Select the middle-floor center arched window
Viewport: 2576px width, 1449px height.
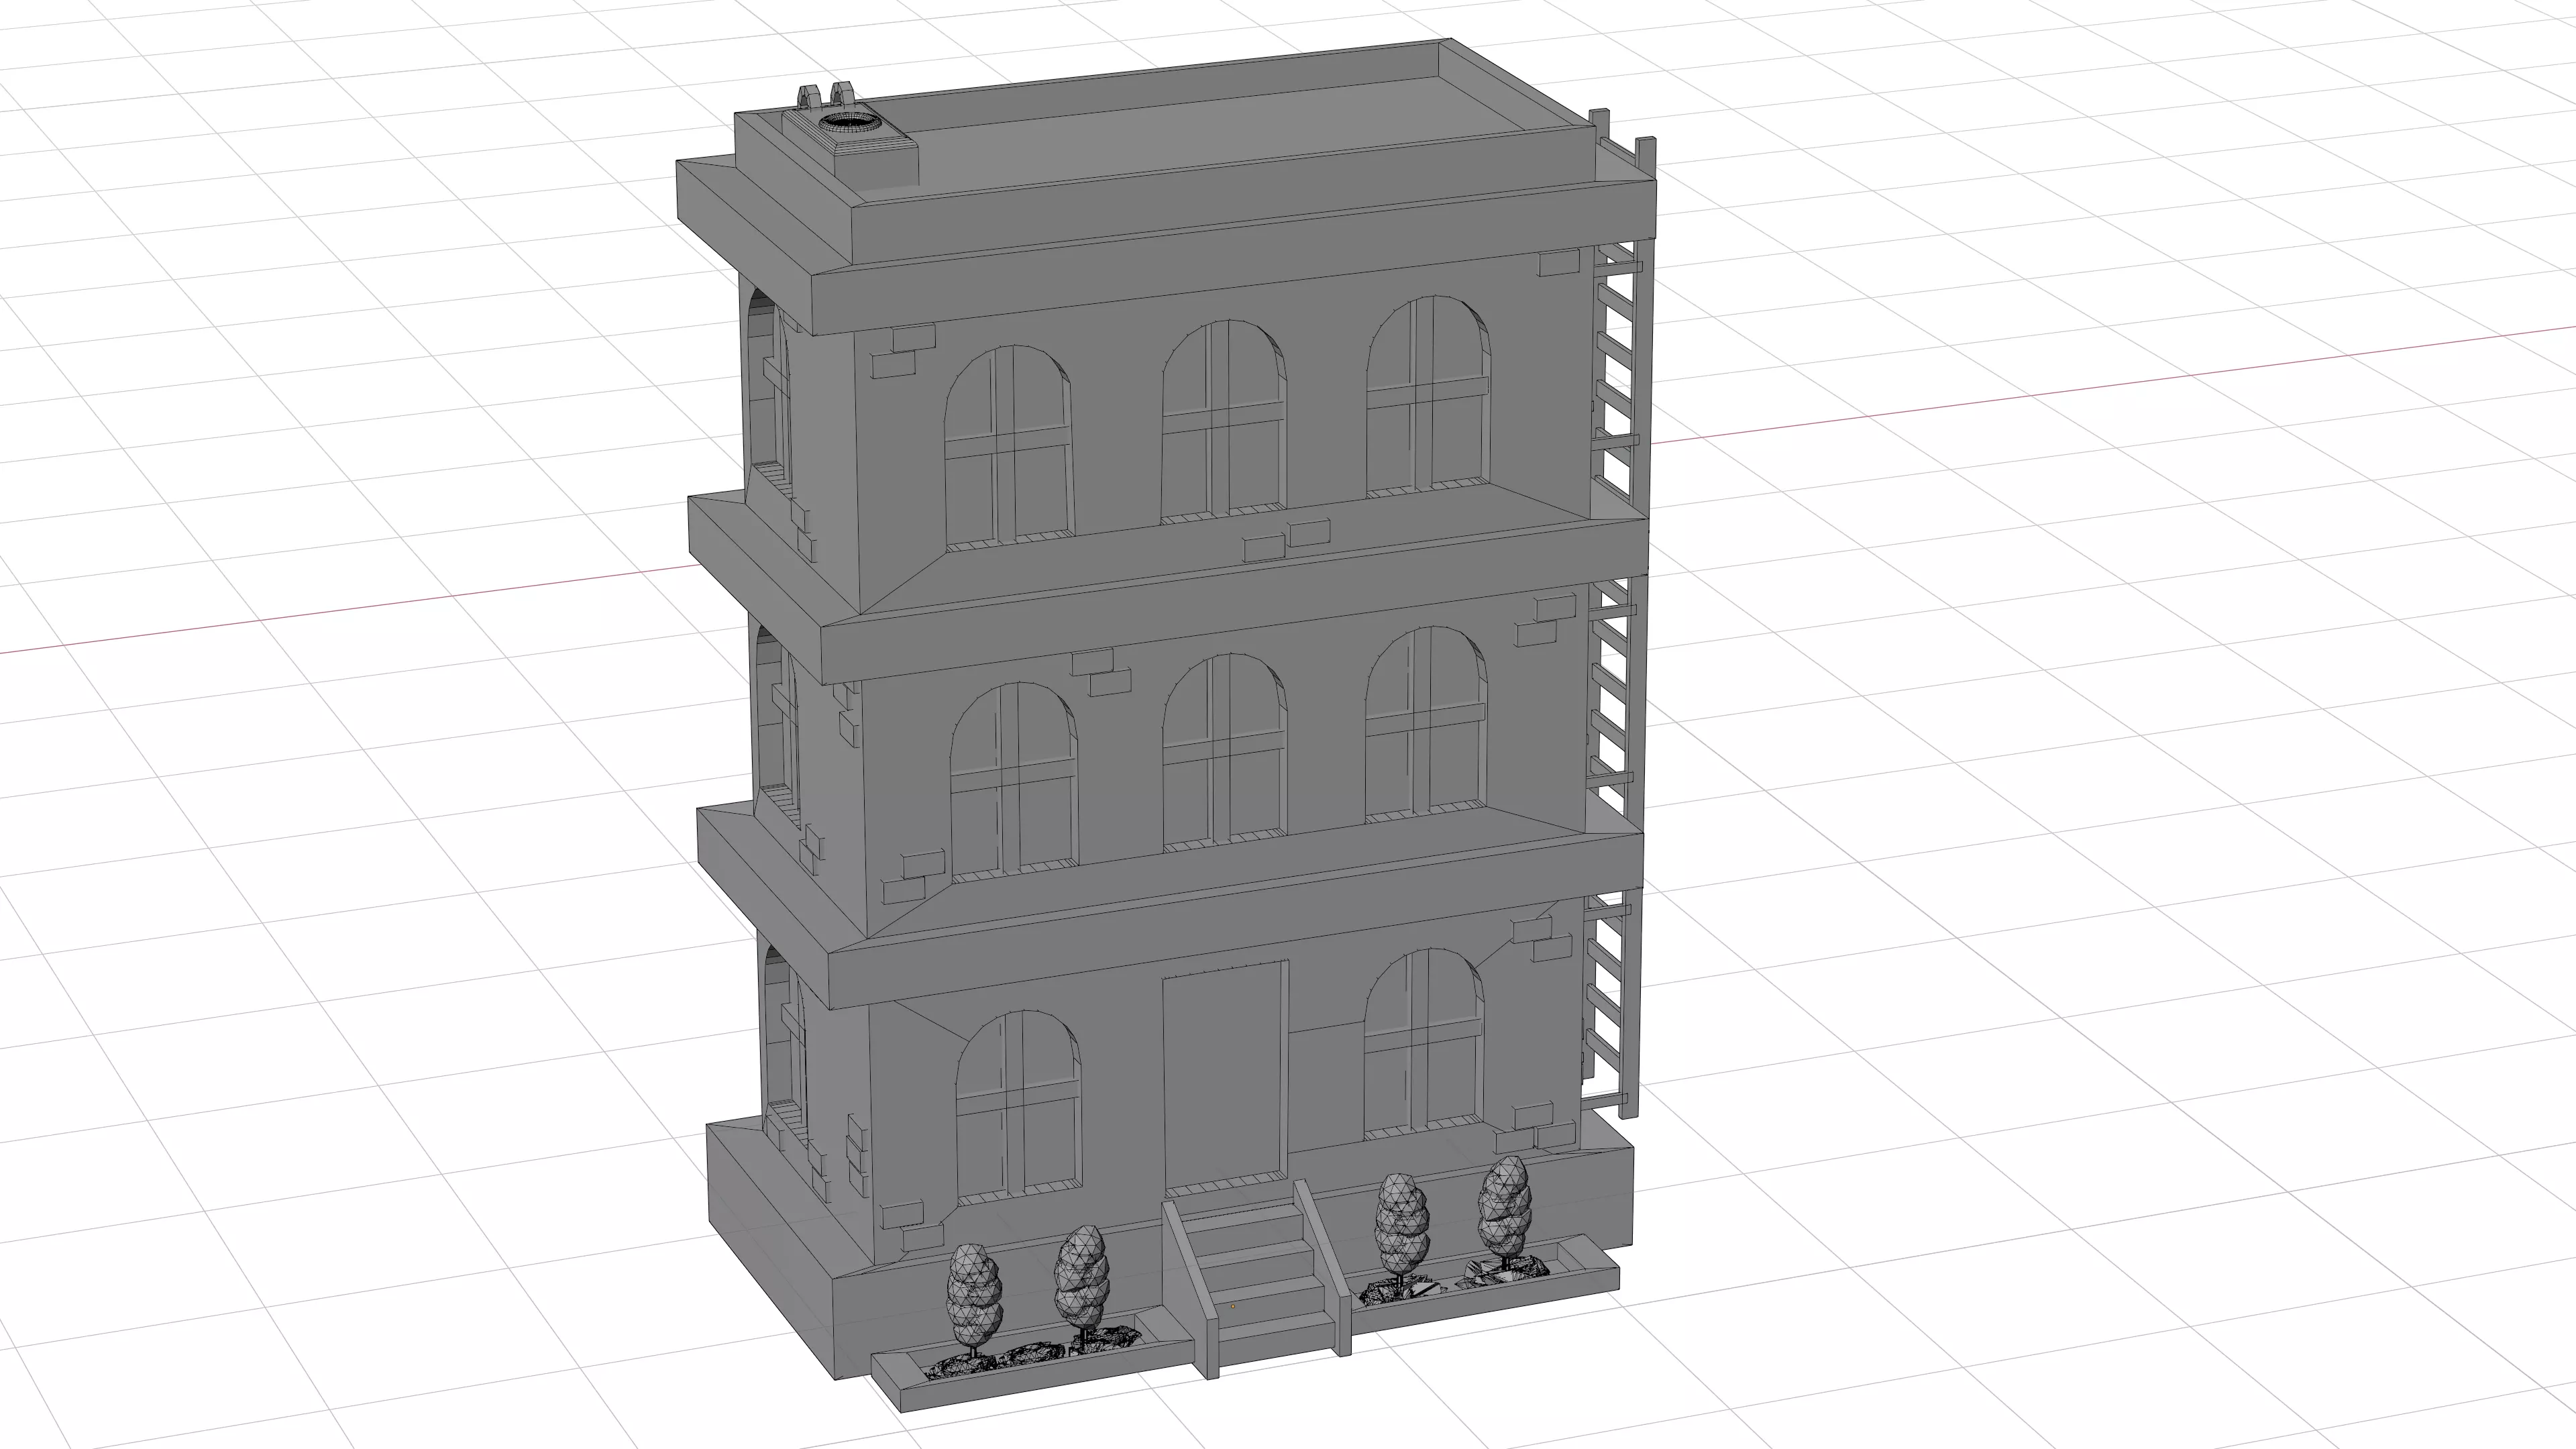pos(1224,752)
